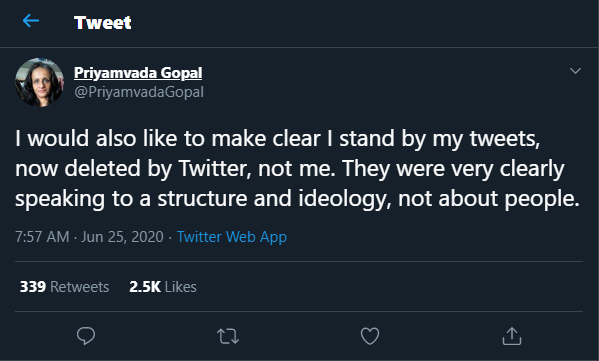The width and height of the screenshot is (599, 361).
Task: View the 2.5K Likes list
Action: coord(163,287)
